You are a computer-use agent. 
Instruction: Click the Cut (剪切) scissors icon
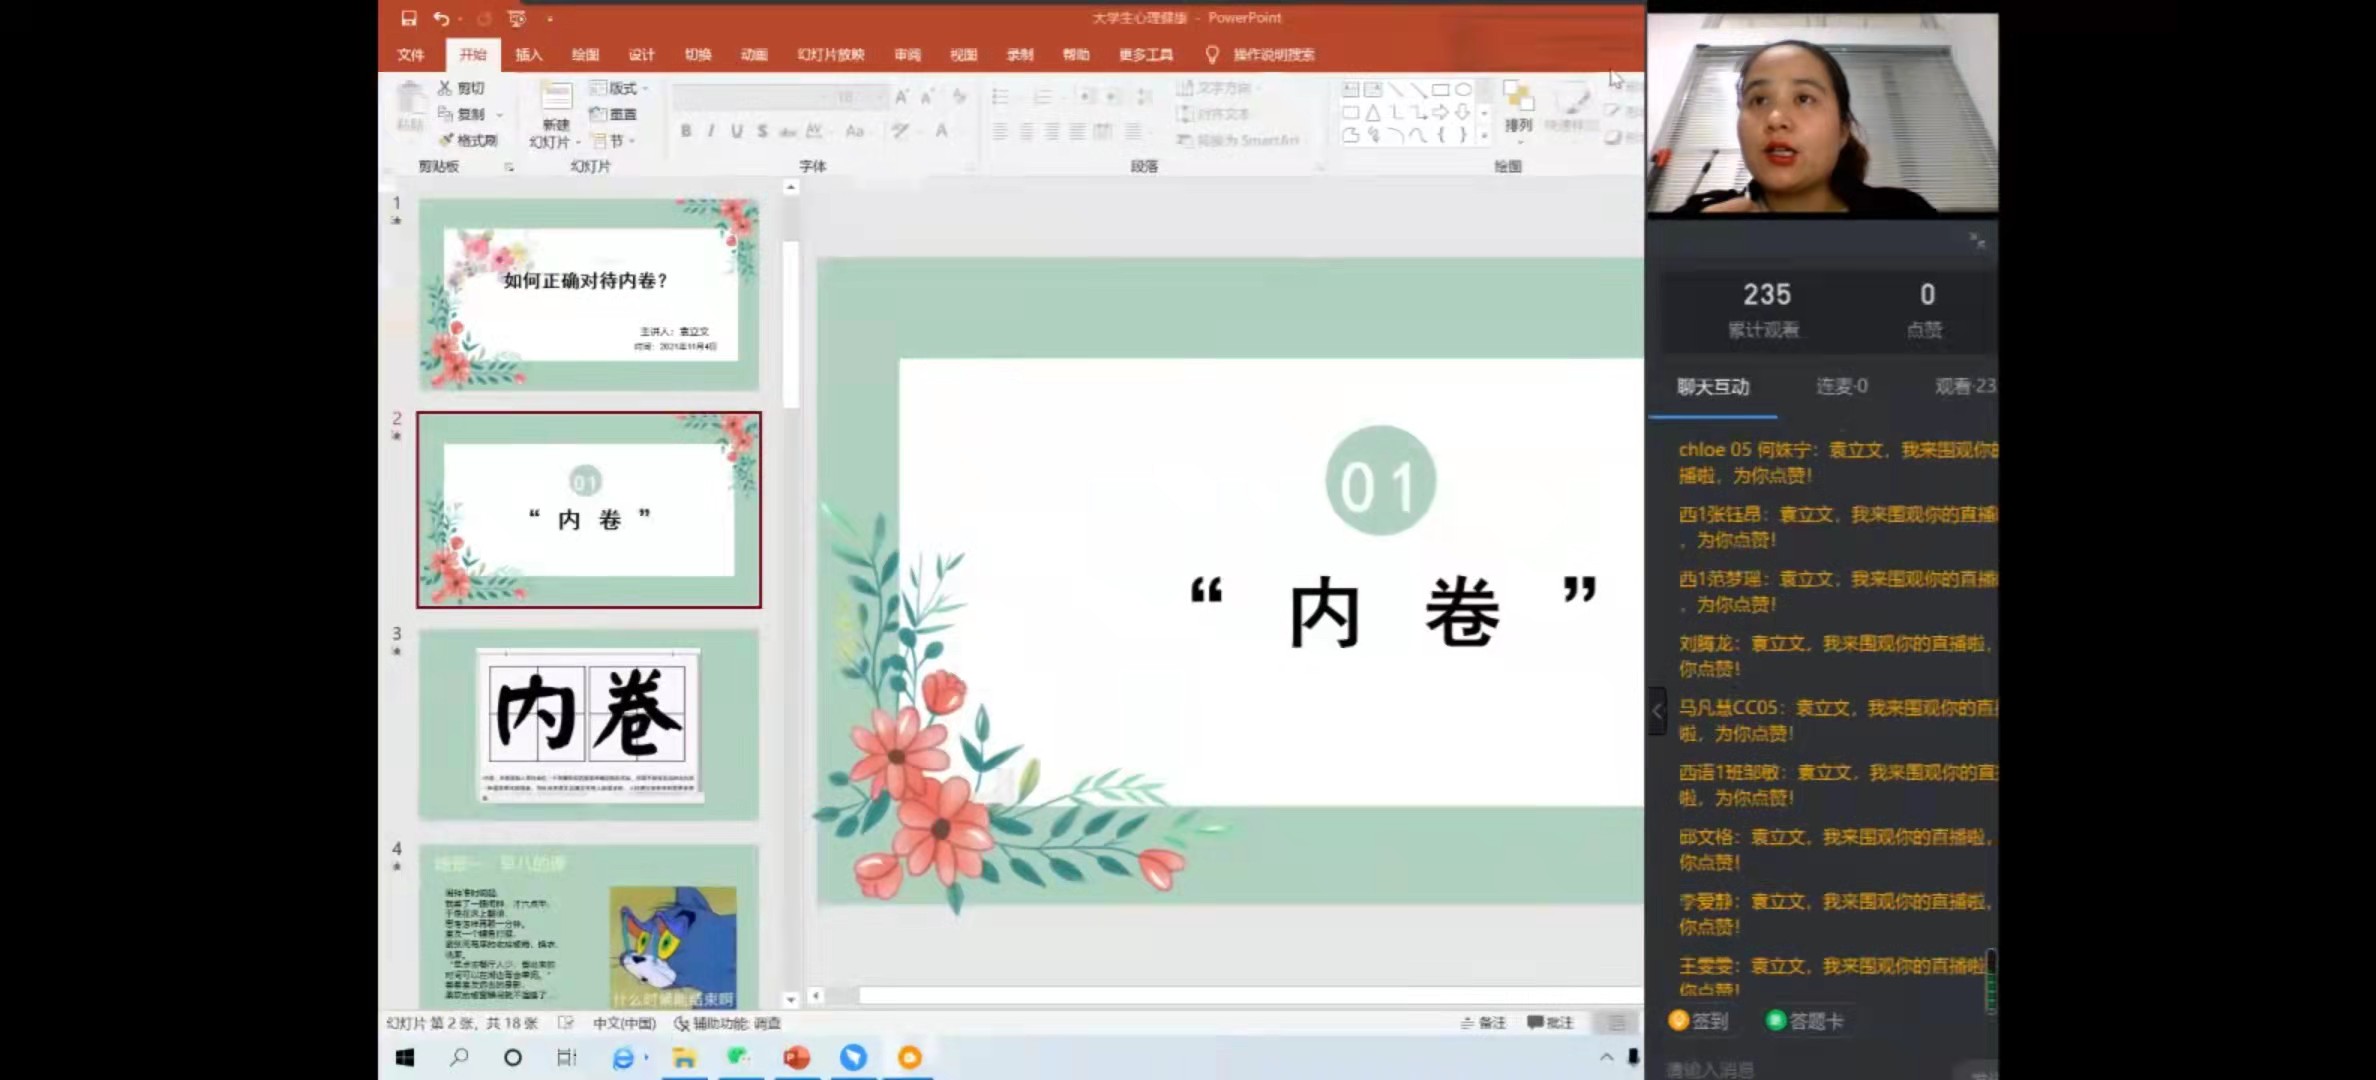coord(445,88)
